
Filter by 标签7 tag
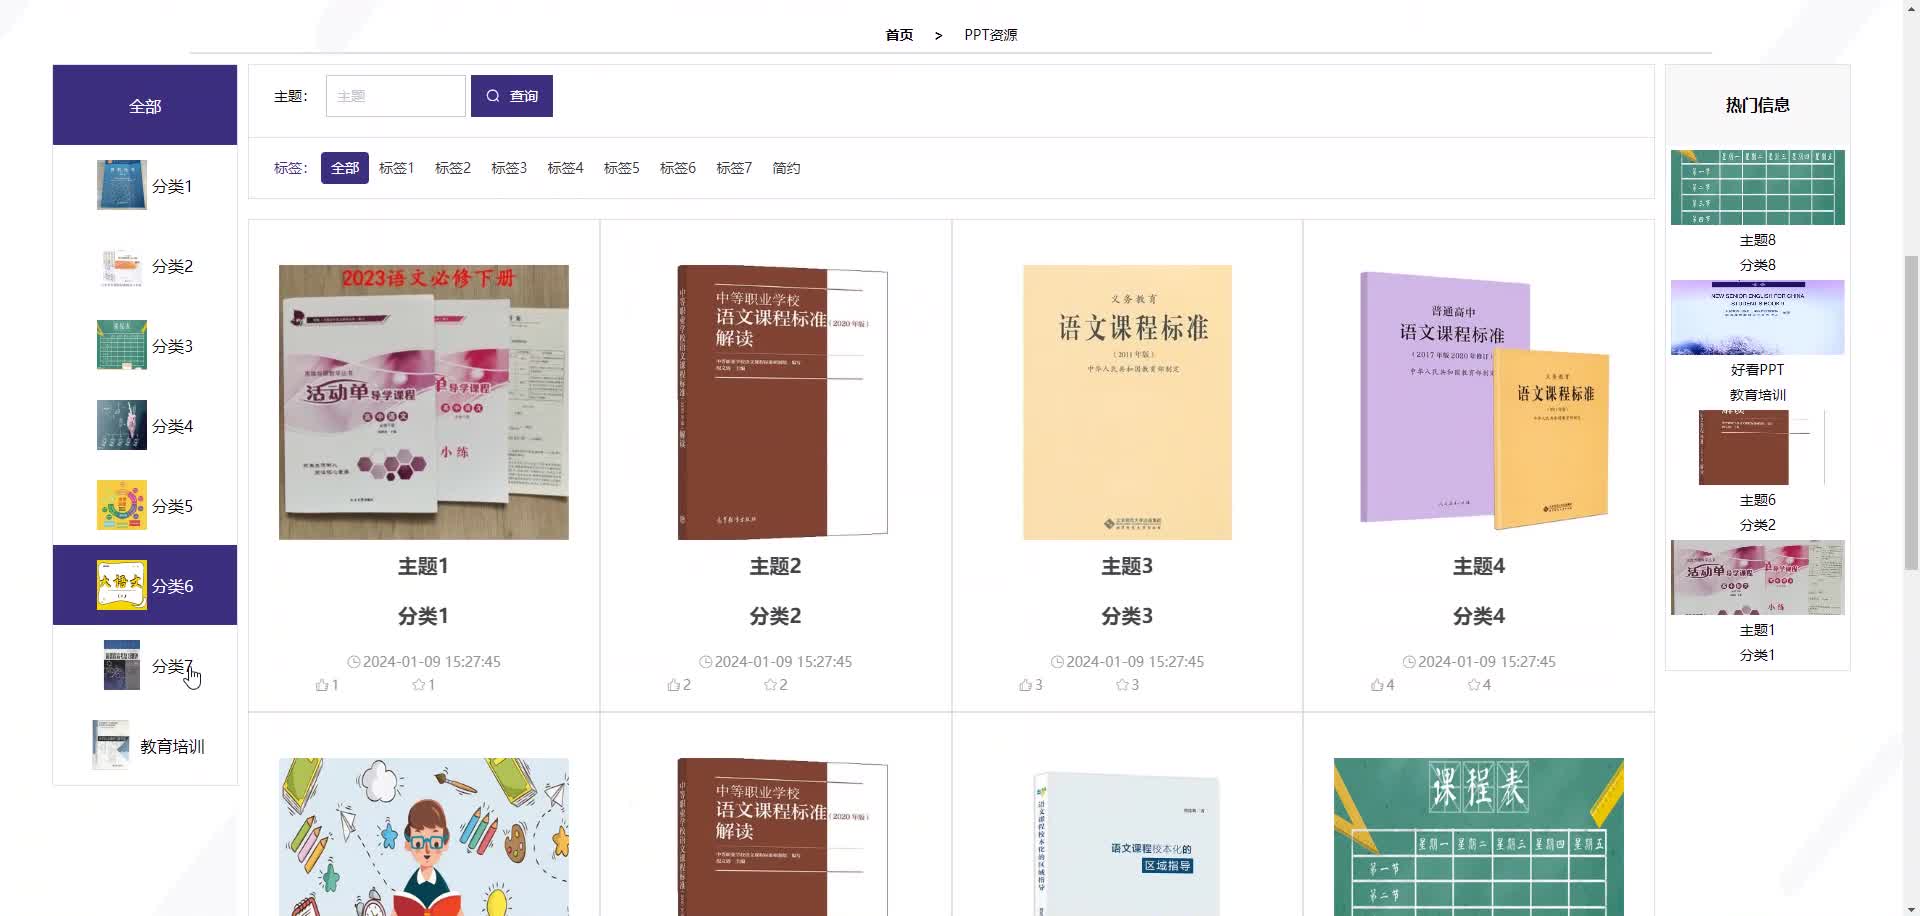pyautogui.click(x=734, y=168)
